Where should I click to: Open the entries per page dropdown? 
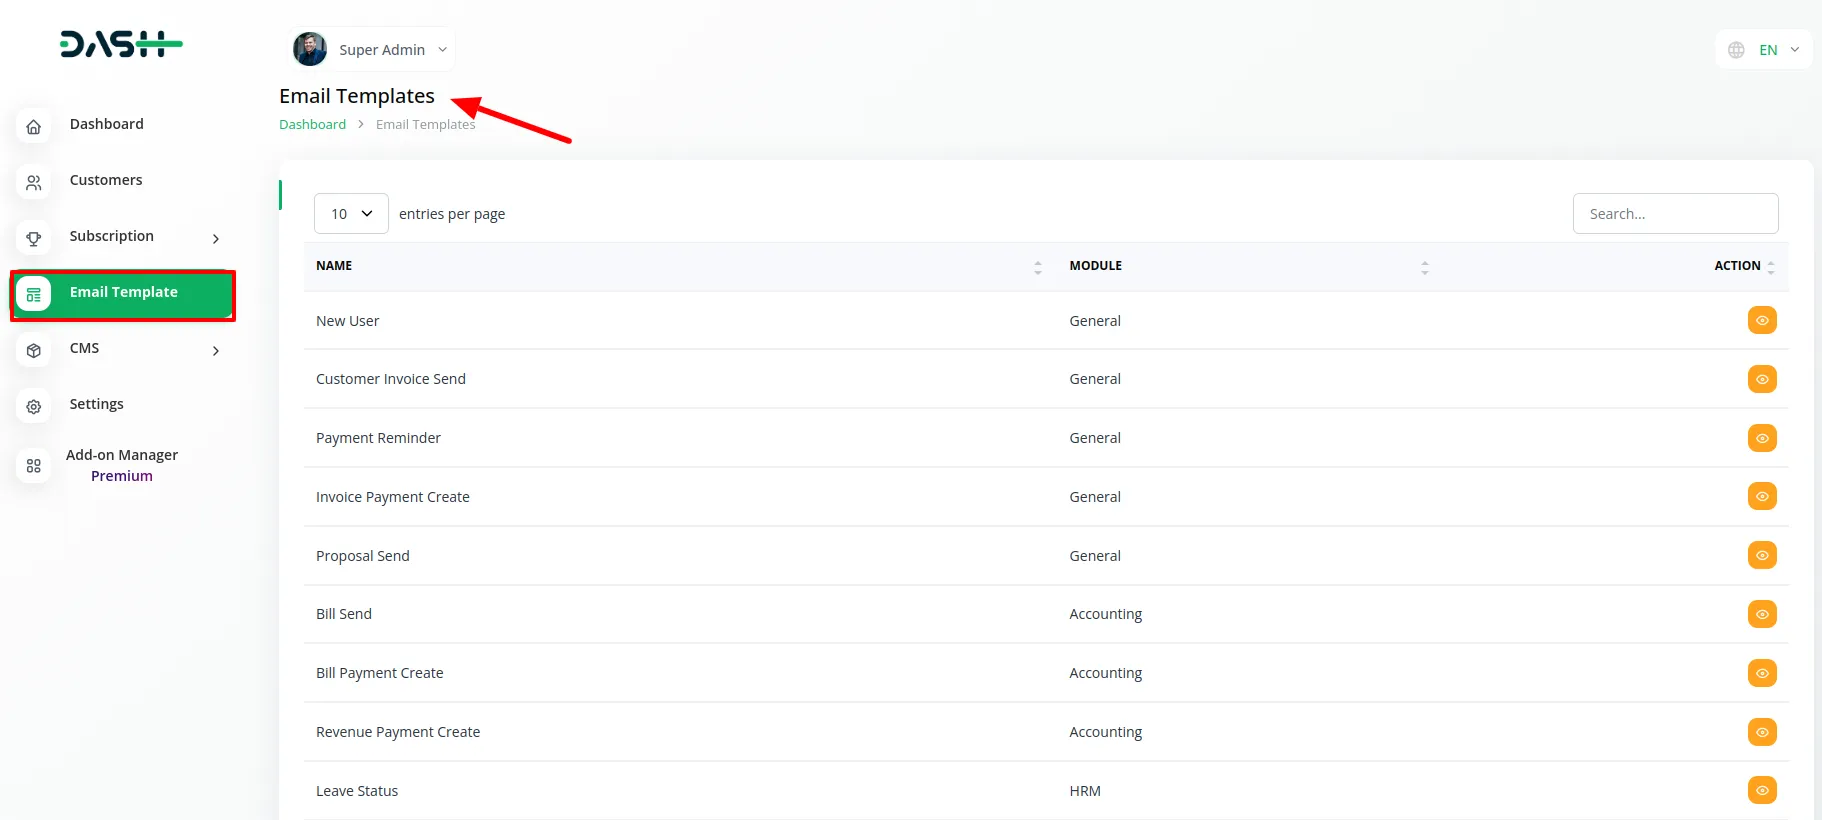coord(351,214)
